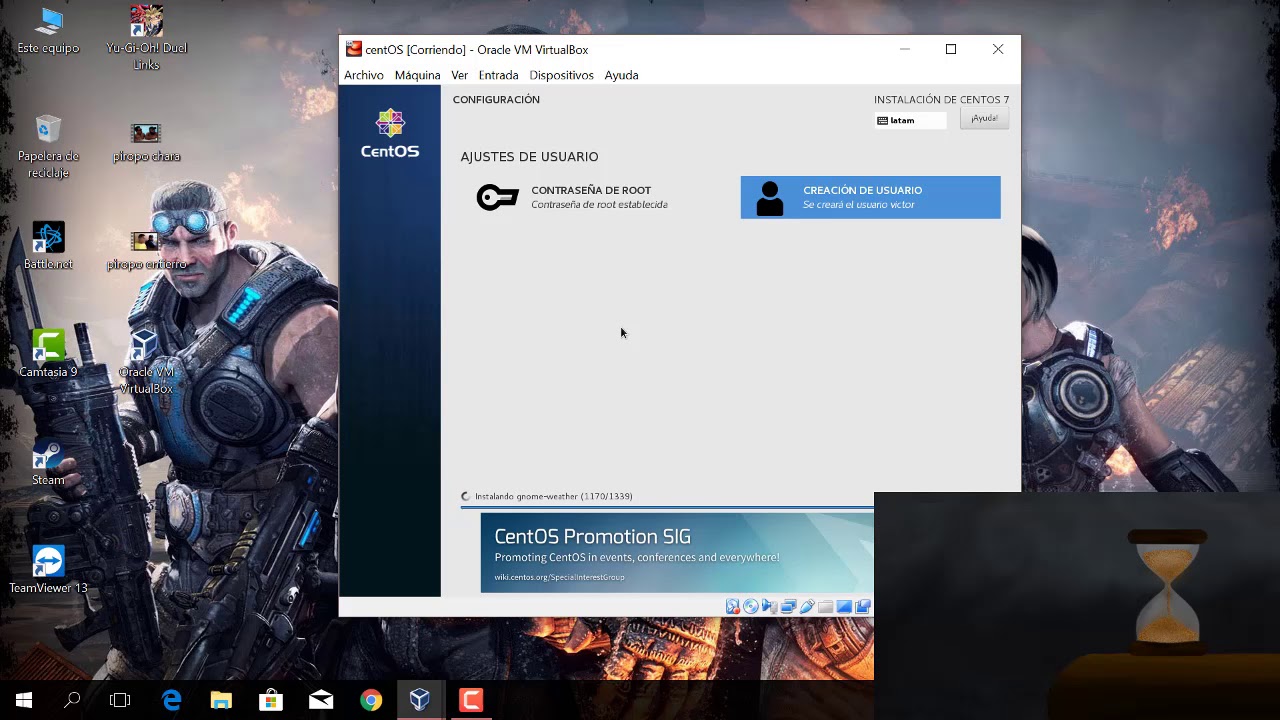Click the VirtualBox window title bar icon

[353, 49]
